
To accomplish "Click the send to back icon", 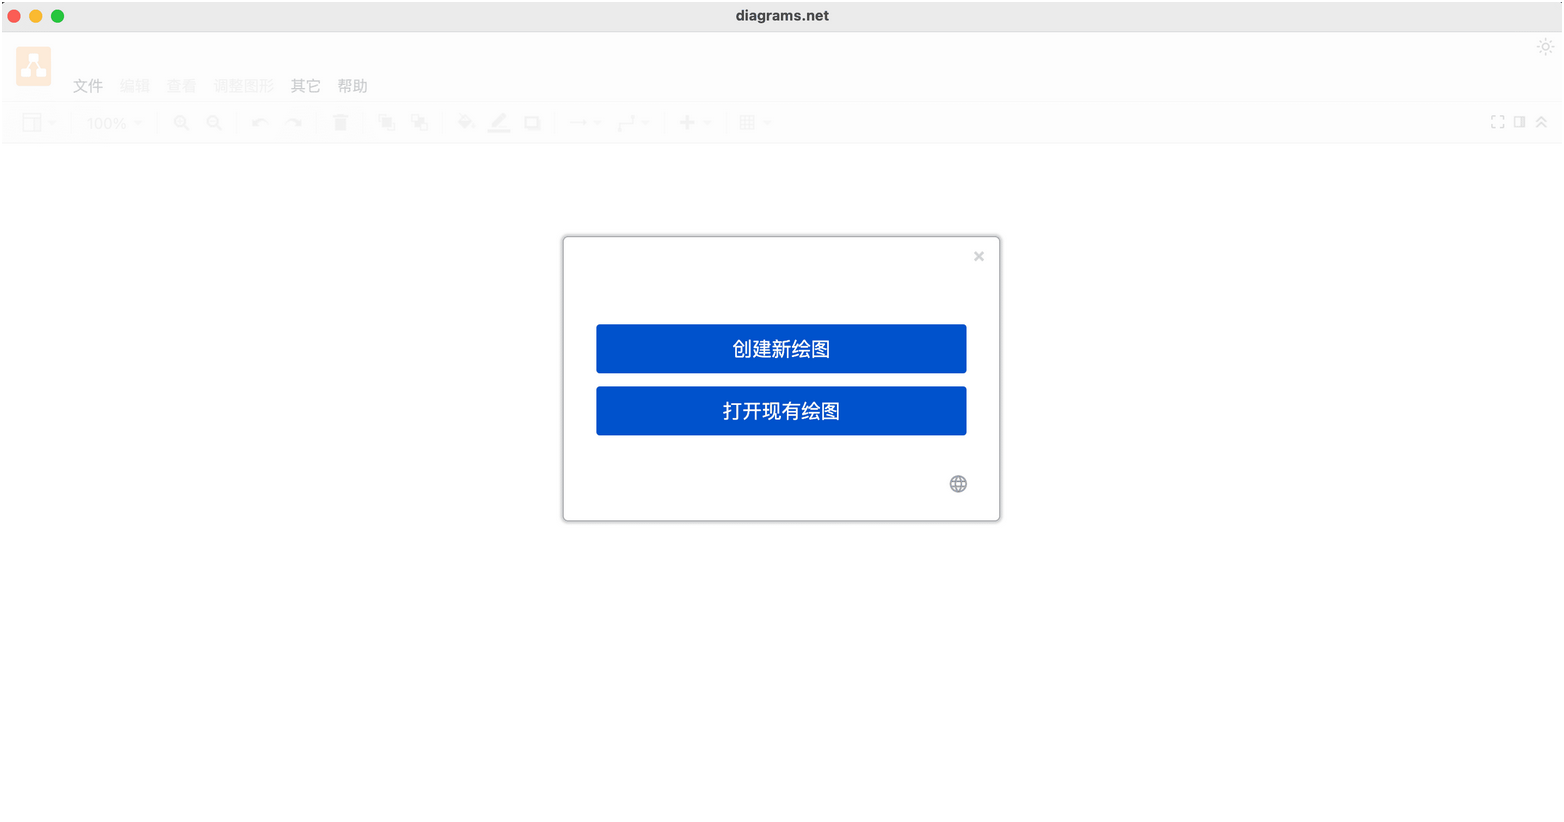I will 420,123.
